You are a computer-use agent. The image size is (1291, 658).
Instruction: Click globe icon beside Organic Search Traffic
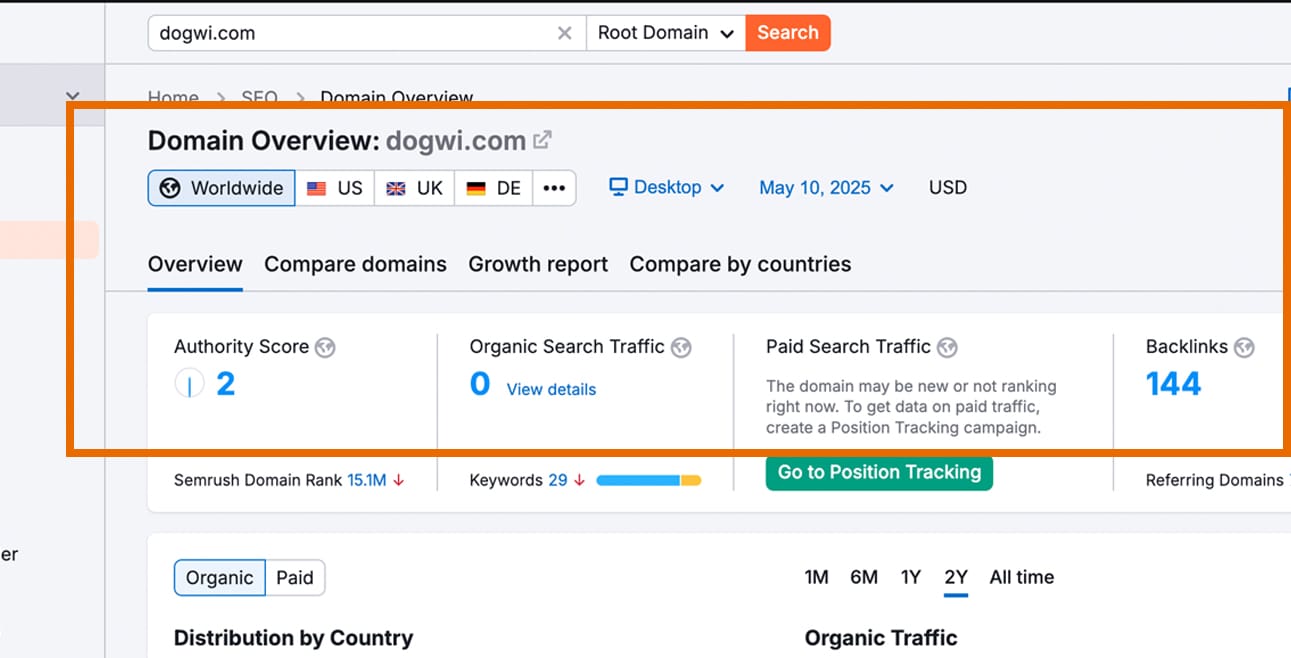(x=681, y=348)
